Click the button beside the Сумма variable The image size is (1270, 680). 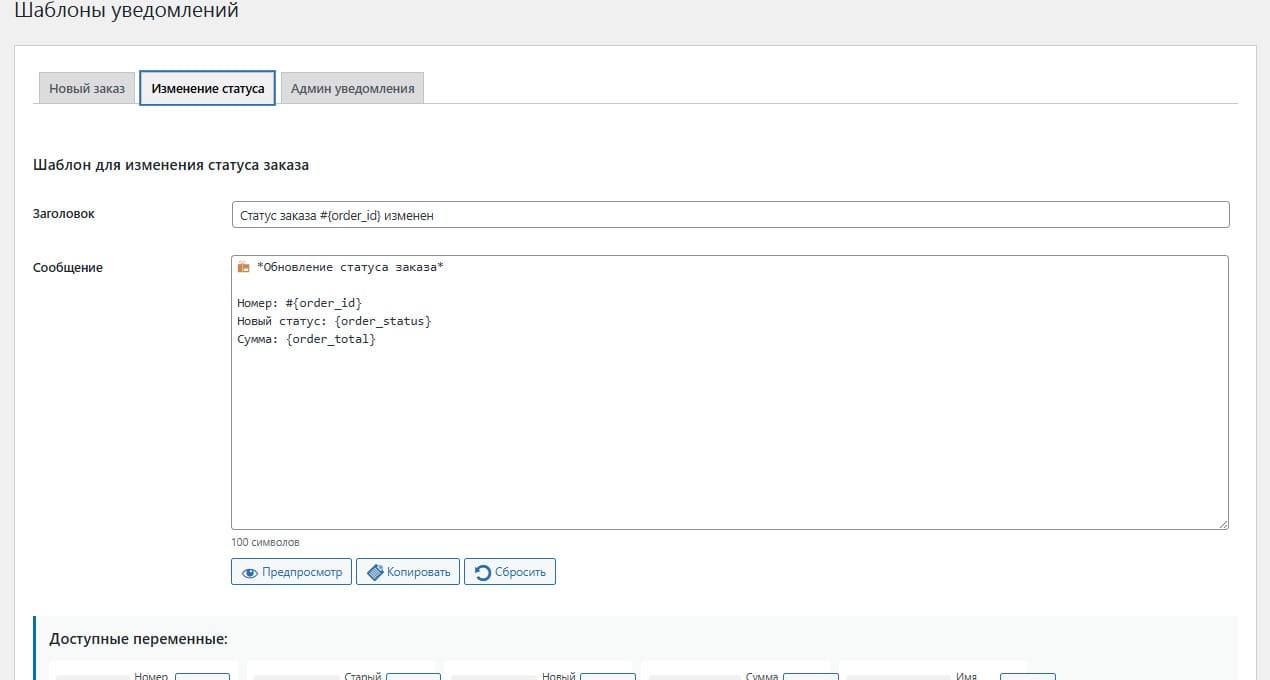[x=810, y=676]
